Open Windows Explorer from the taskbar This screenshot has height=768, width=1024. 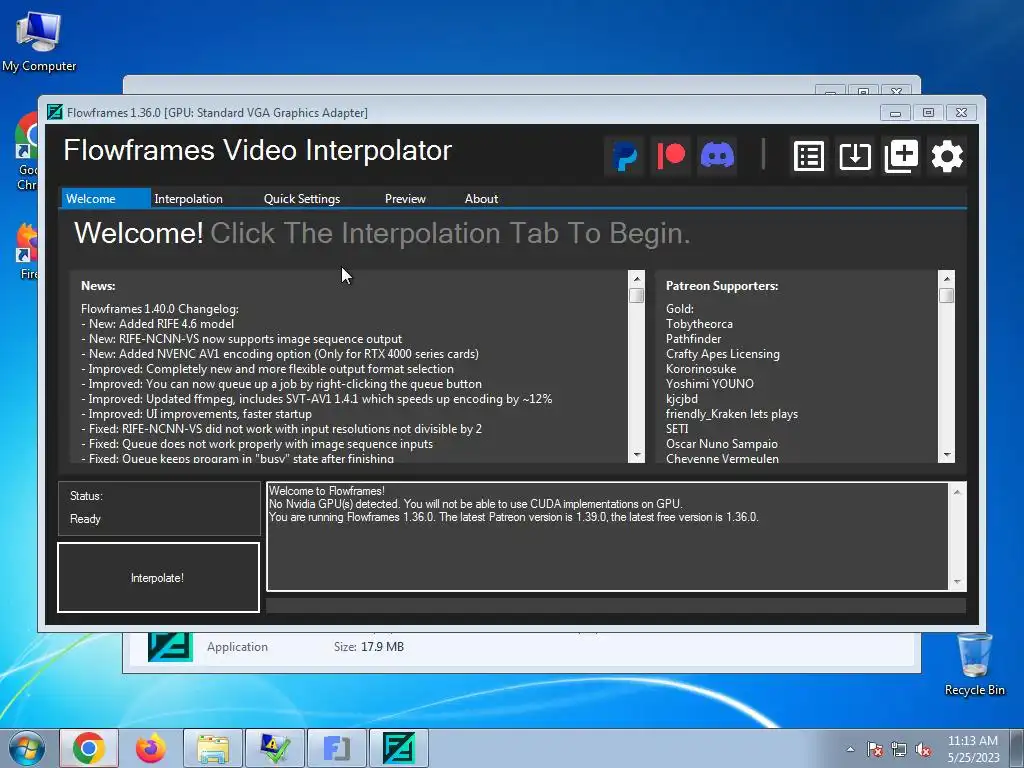[x=213, y=748]
